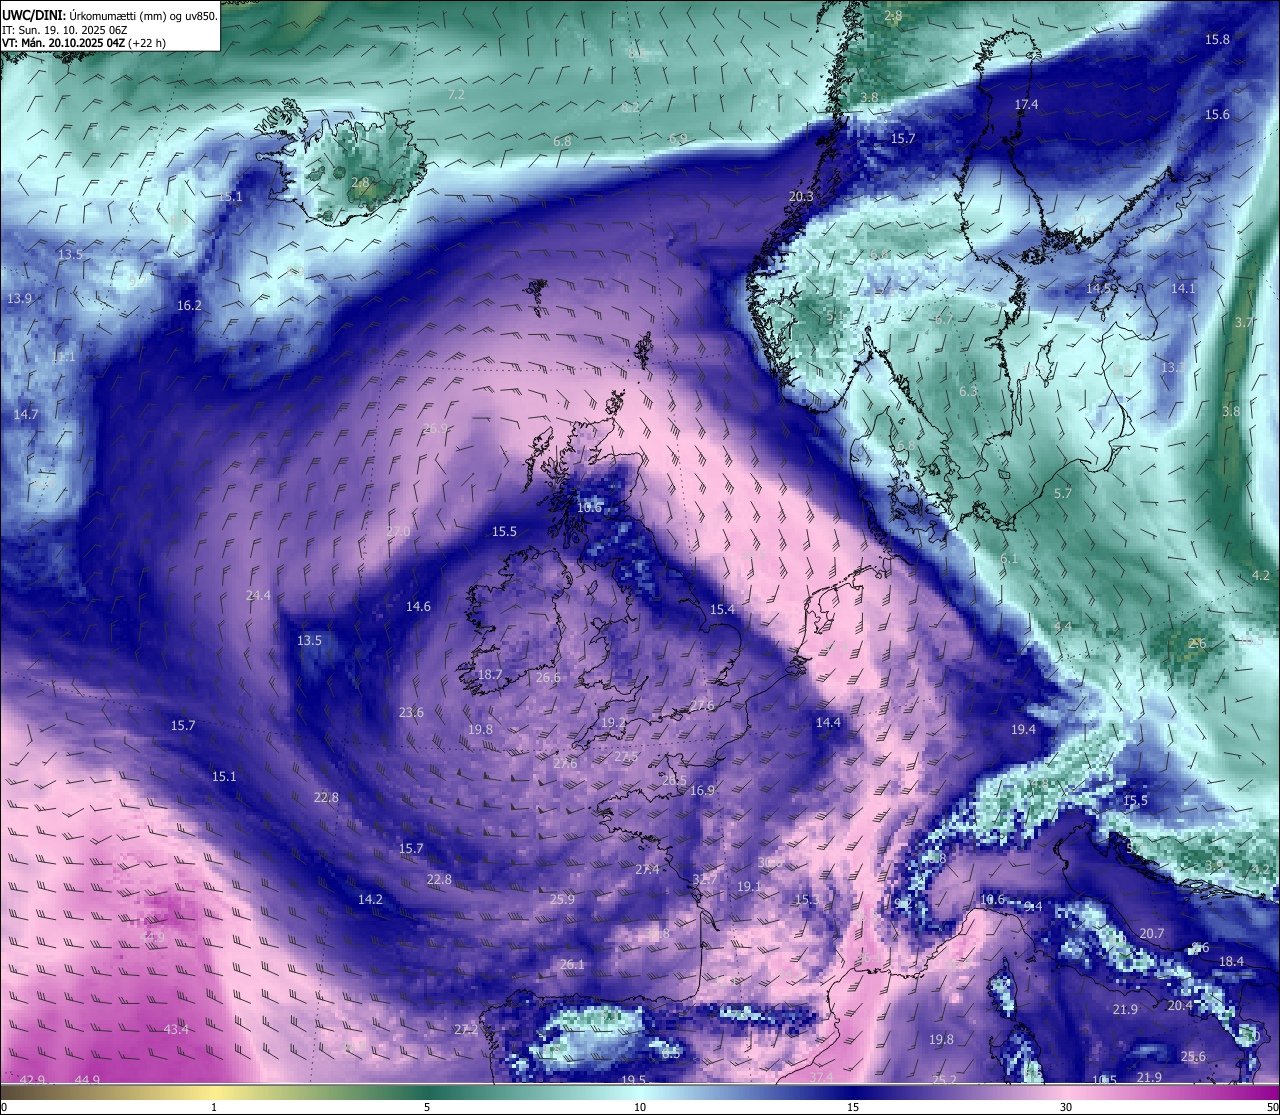This screenshot has height=1115, width=1280.
Task: Click the 25.2 value label
Action: click(x=945, y=1080)
